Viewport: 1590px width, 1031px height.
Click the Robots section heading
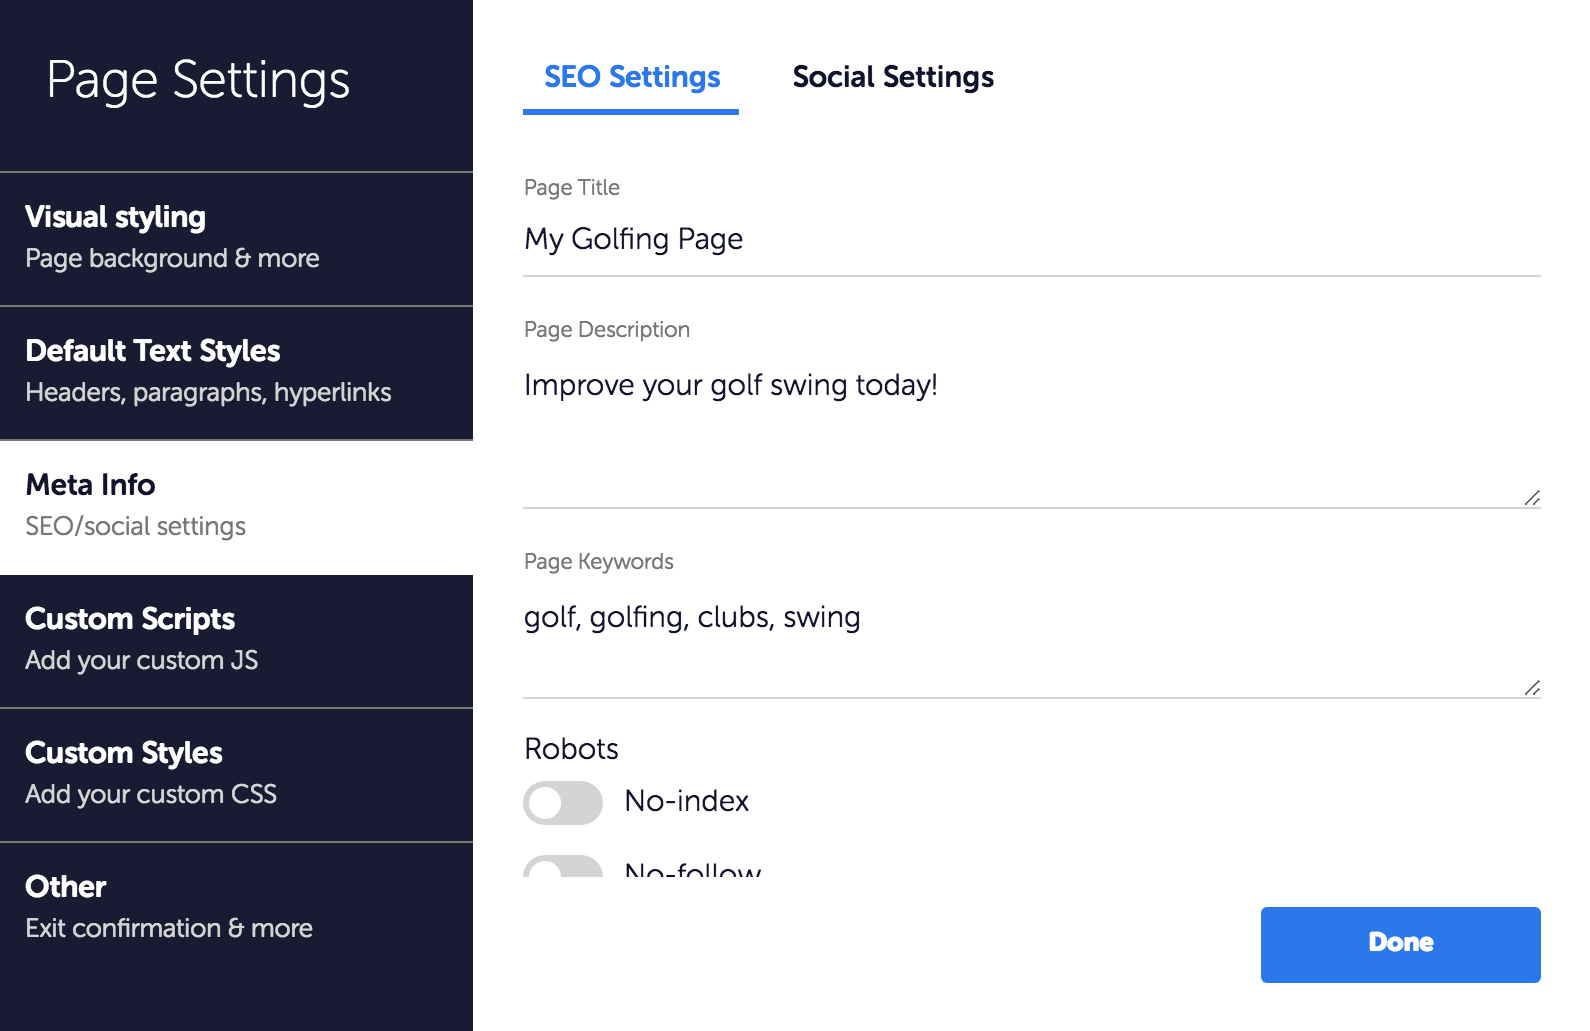click(x=571, y=749)
